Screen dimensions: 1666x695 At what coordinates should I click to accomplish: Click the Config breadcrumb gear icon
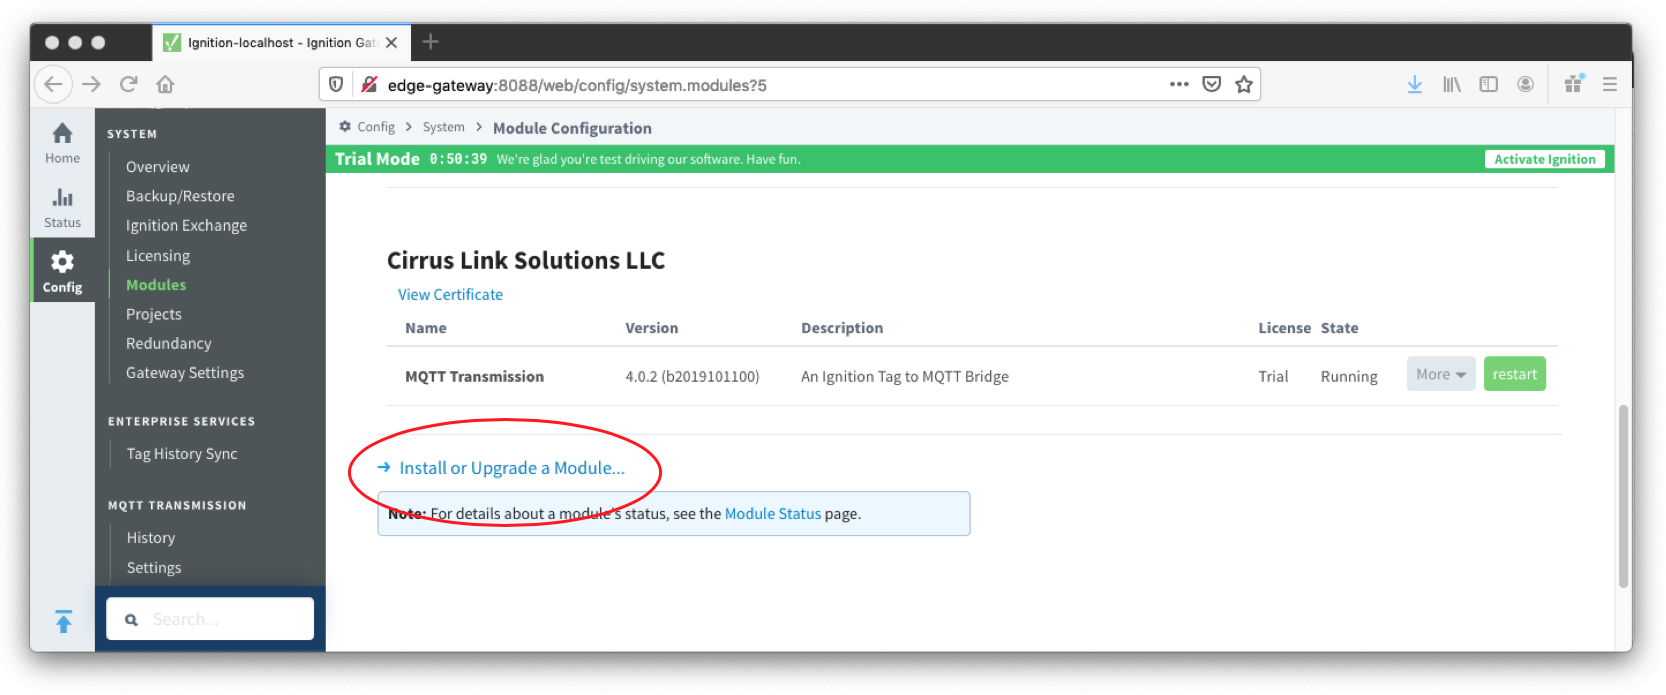[x=345, y=127]
